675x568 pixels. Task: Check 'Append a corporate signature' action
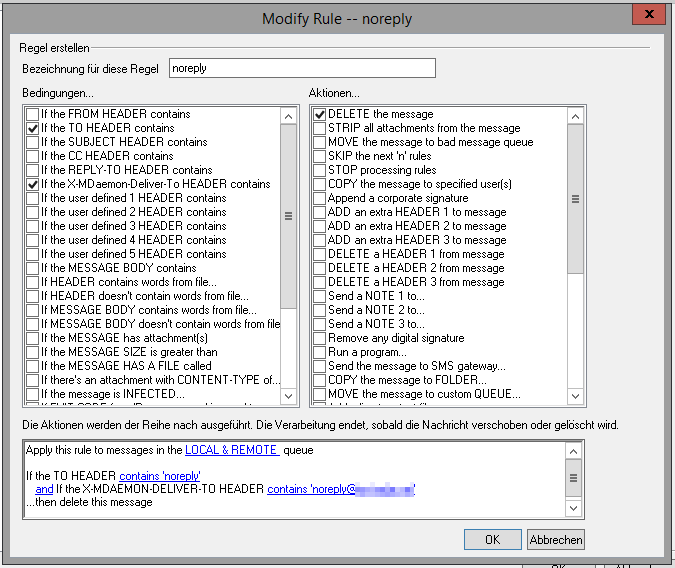pyautogui.click(x=320, y=199)
